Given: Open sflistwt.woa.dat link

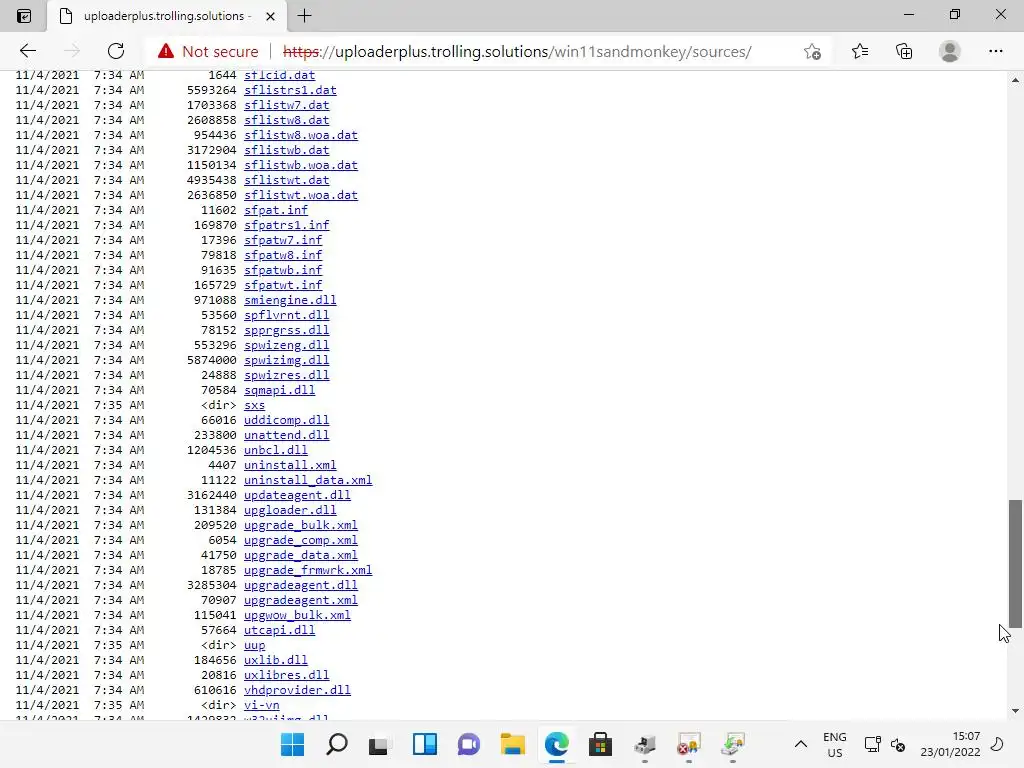Looking at the screenshot, I should pyautogui.click(x=301, y=195).
